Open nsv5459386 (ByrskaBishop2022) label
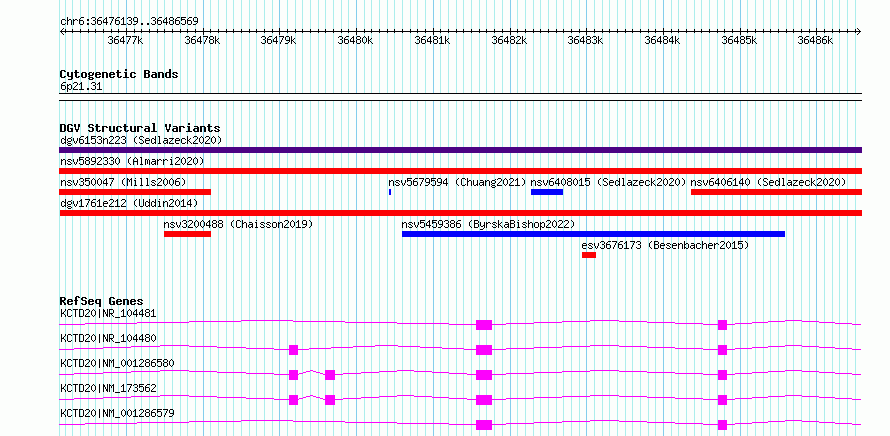The height and width of the screenshot is (436, 890). click(x=488, y=224)
